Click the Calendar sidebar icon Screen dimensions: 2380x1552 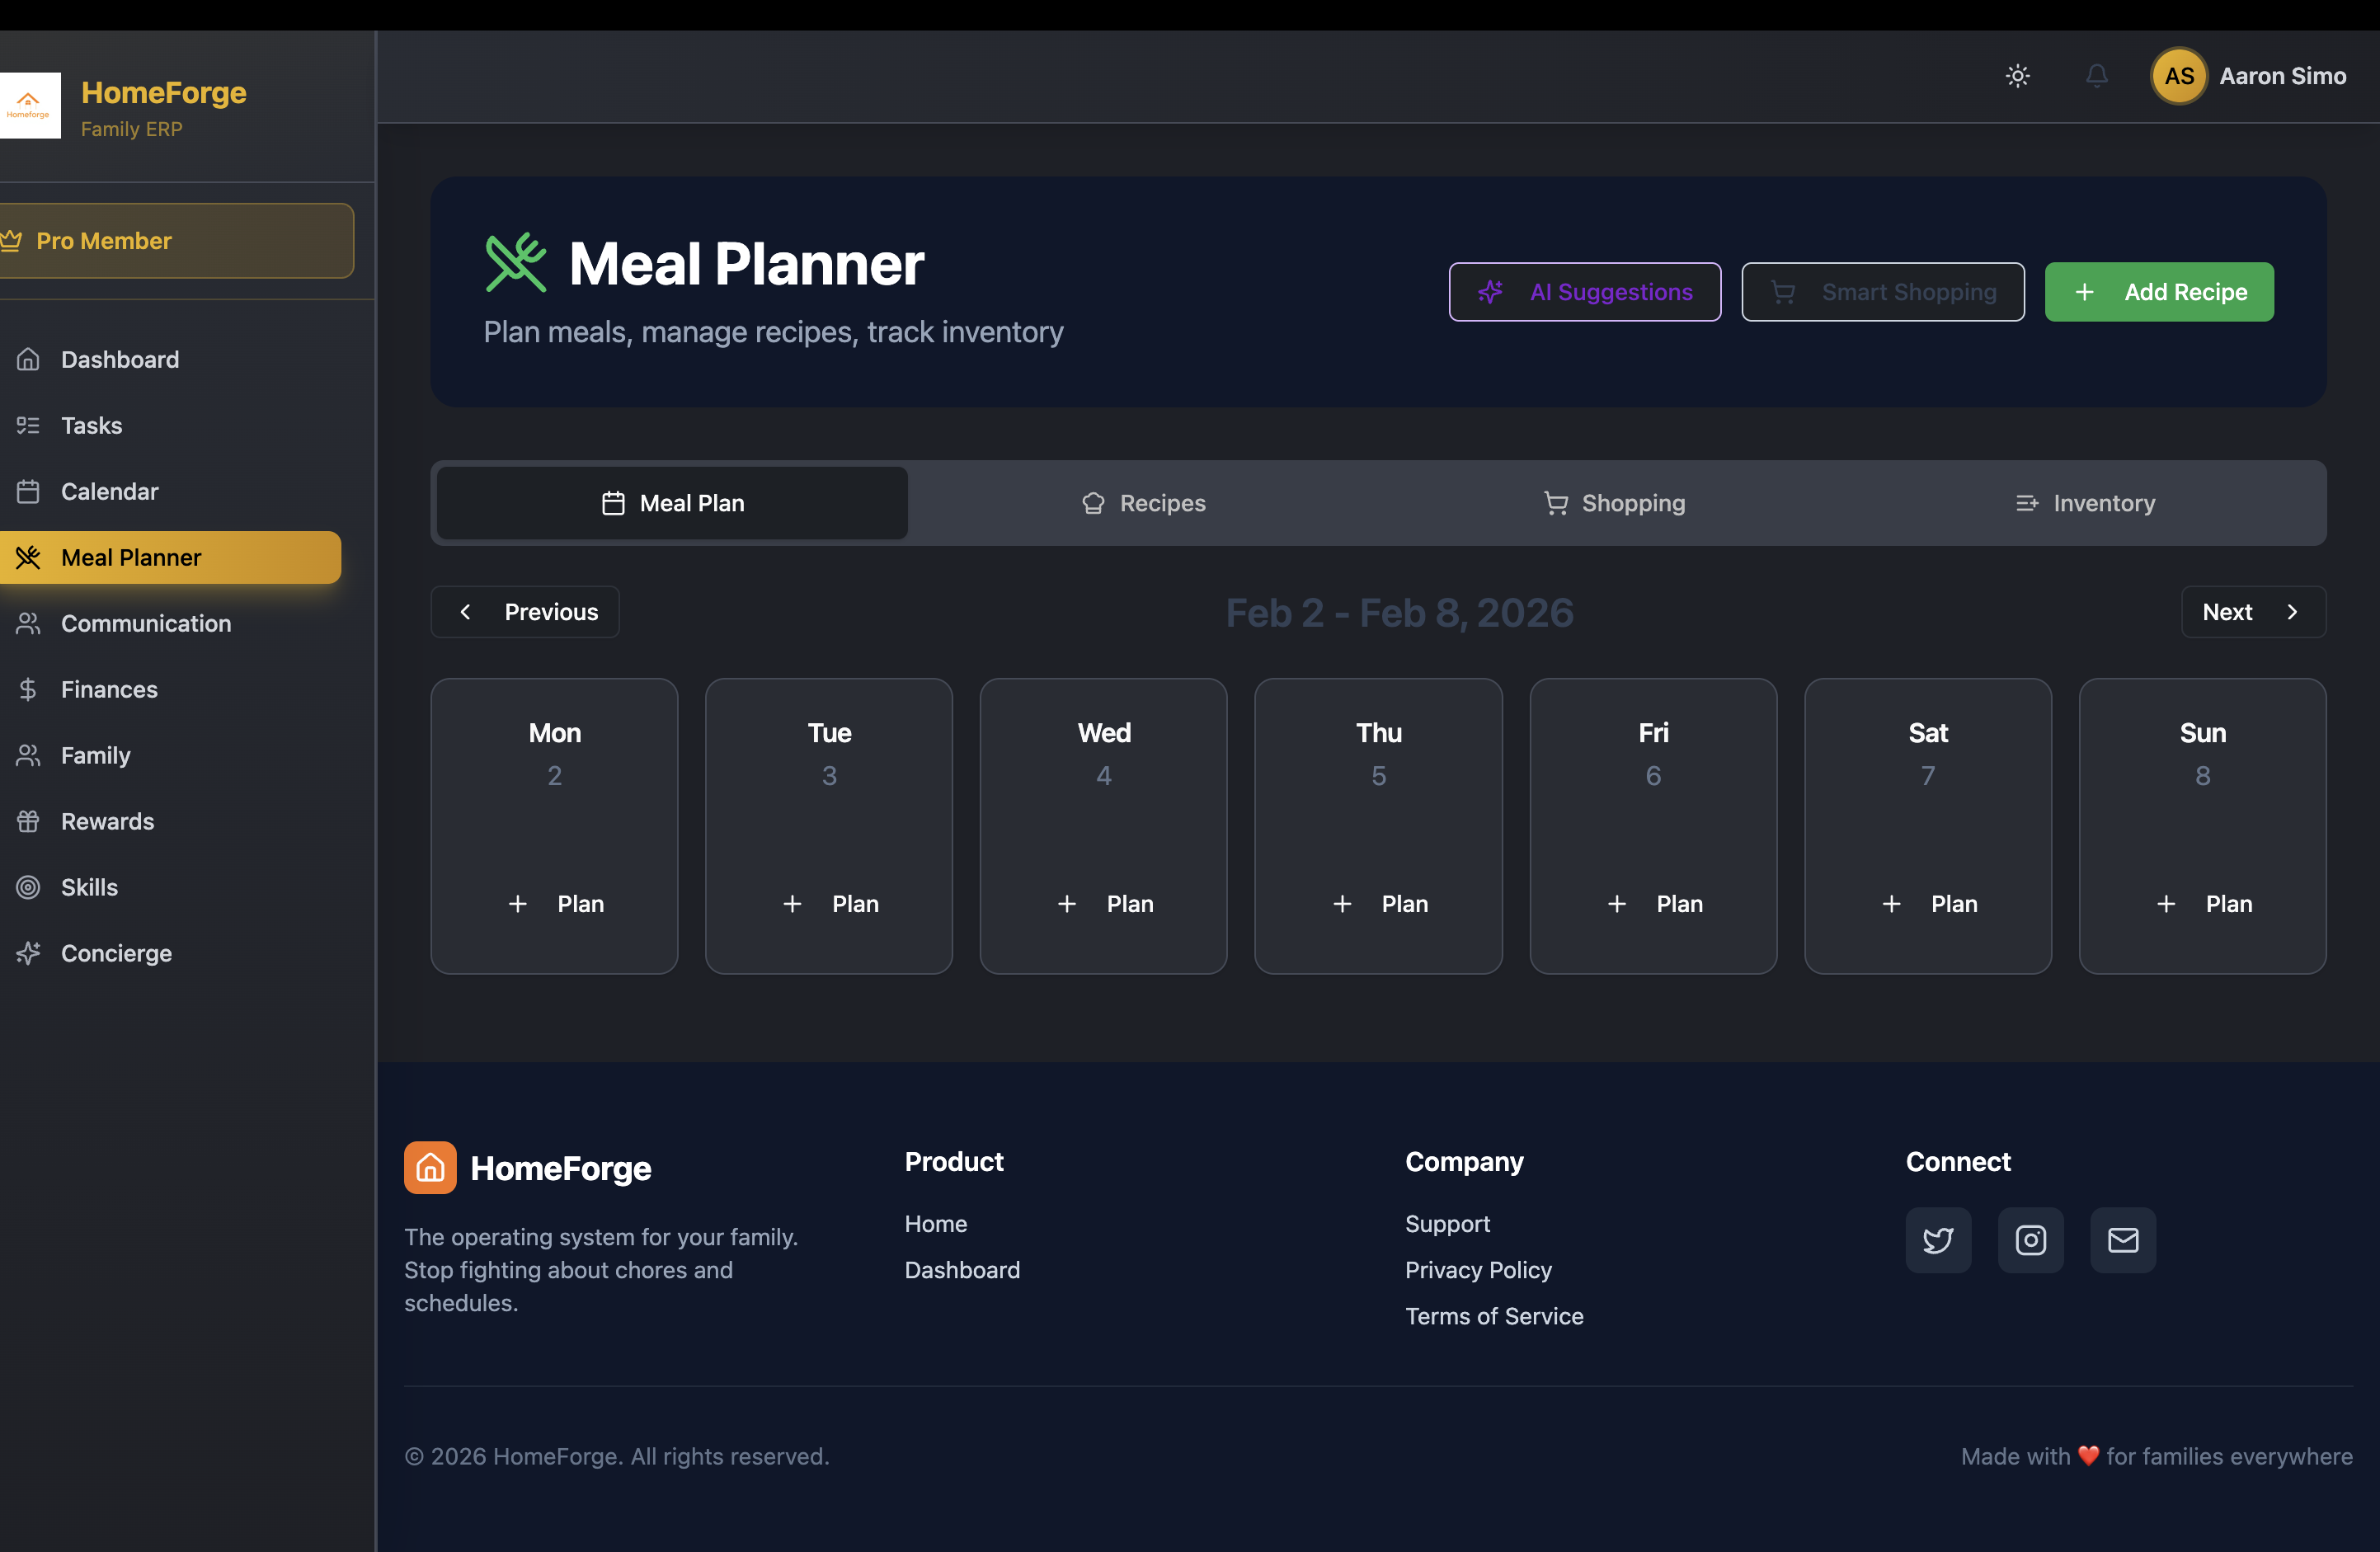(x=28, y=491)
